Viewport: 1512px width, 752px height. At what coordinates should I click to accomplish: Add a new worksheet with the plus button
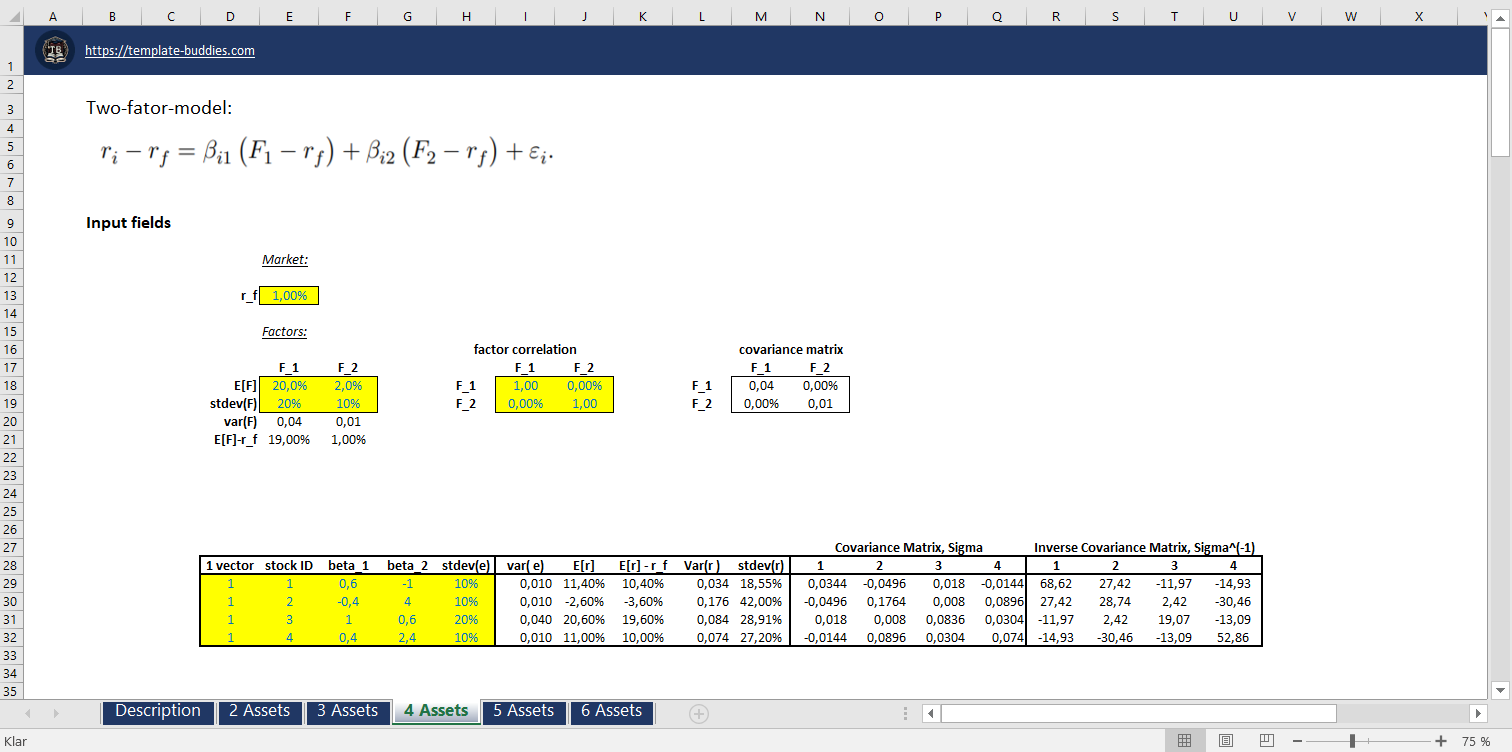click(x=698, y=712)
